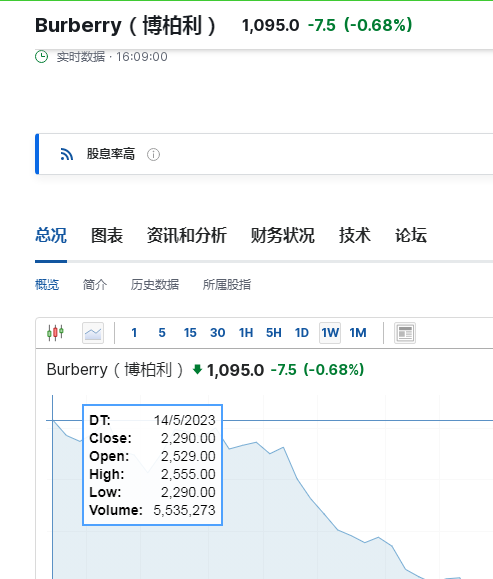Set chart interval to 1 minute
The width and height of the screenshot is (493, 579).
click(x=134, y=333)
